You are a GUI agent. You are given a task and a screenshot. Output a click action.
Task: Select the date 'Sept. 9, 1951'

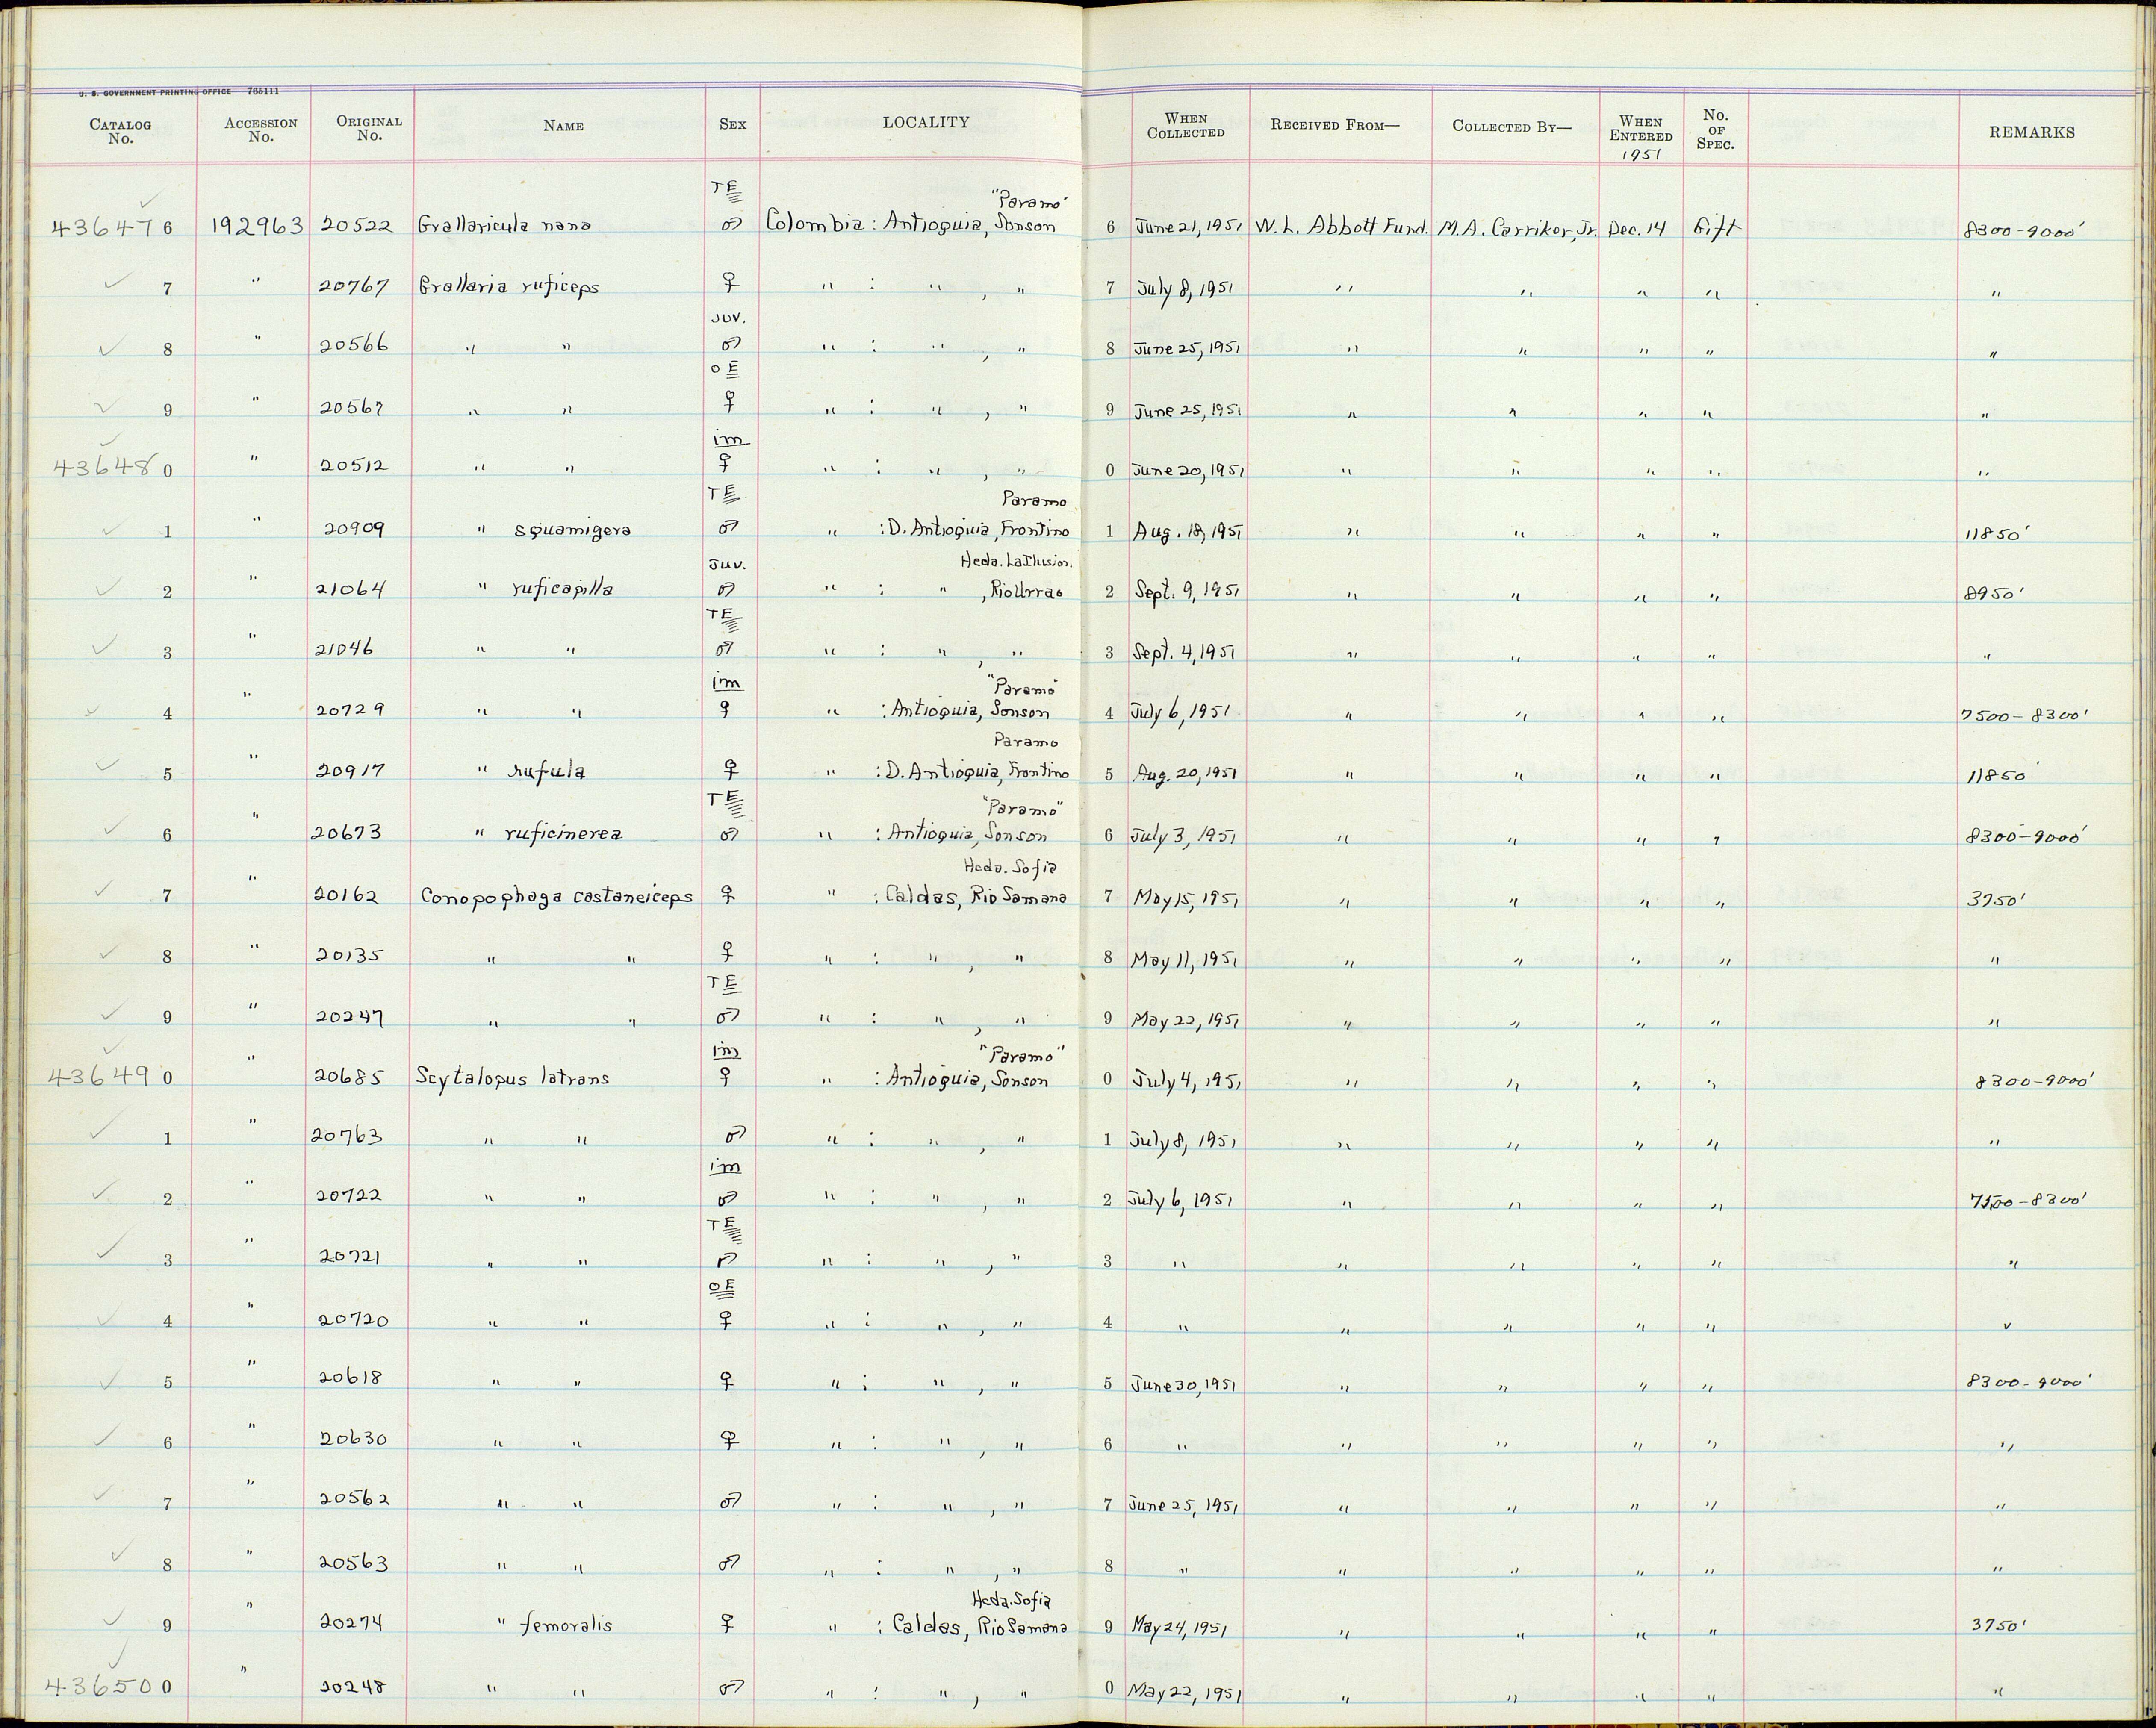coord(1186,591)
